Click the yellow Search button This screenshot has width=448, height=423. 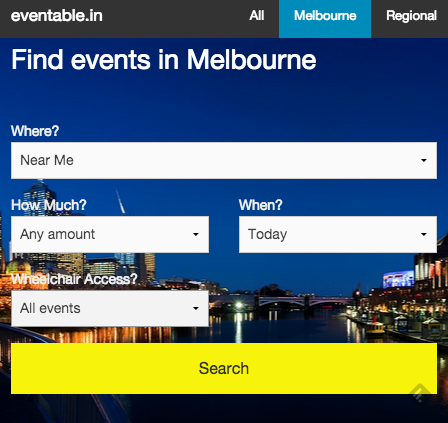[224, 368]
